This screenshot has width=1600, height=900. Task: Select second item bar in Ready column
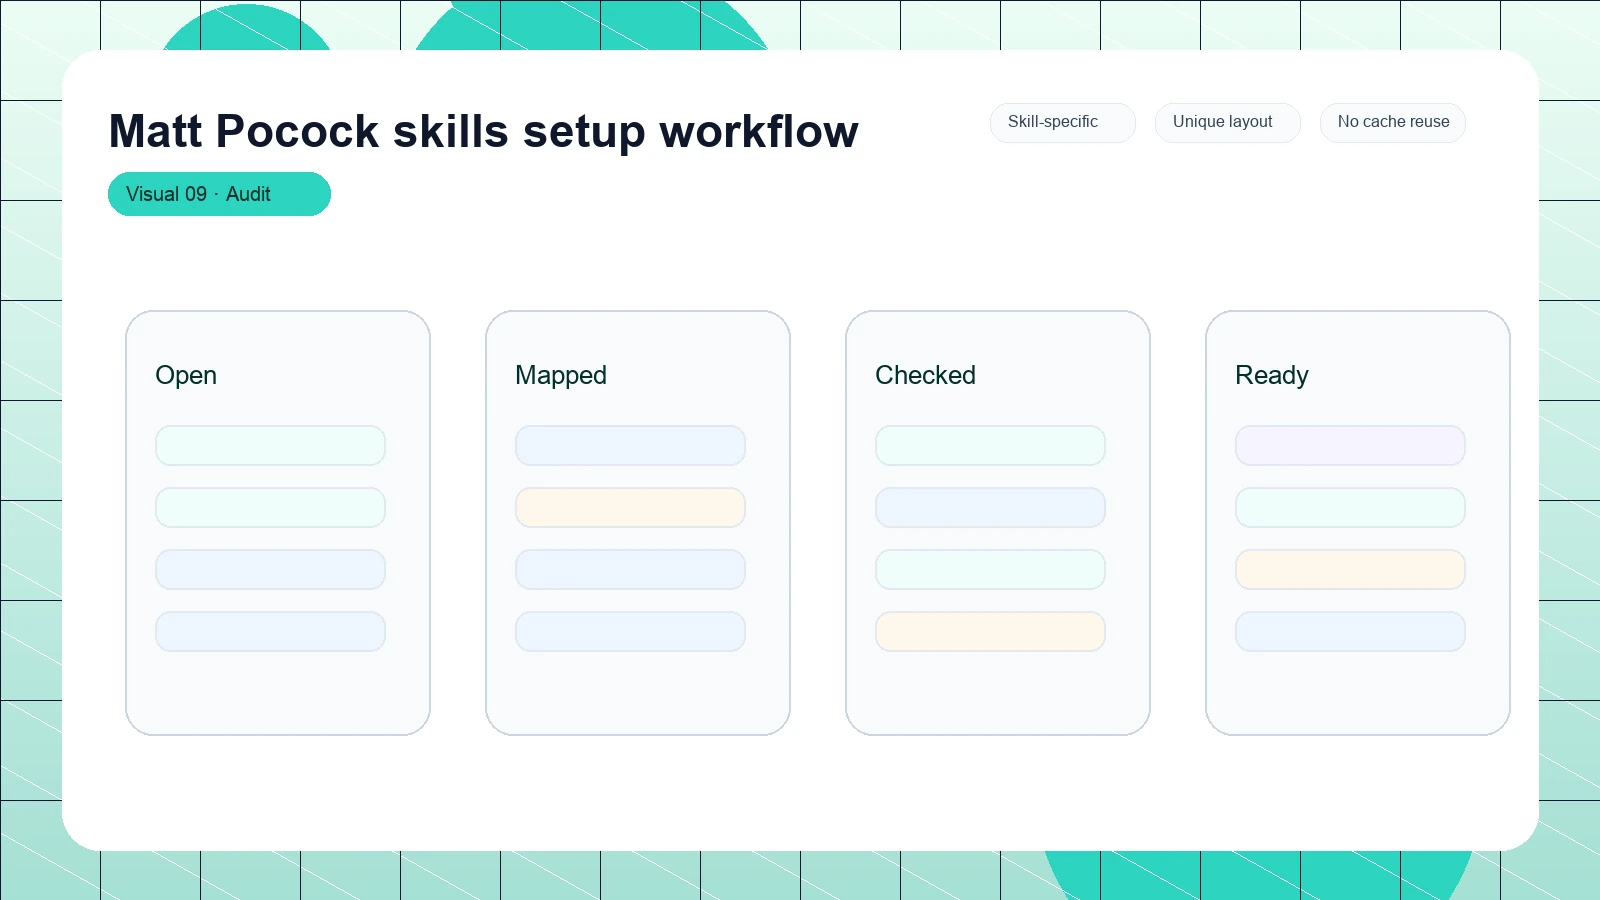pos(1350,507)
